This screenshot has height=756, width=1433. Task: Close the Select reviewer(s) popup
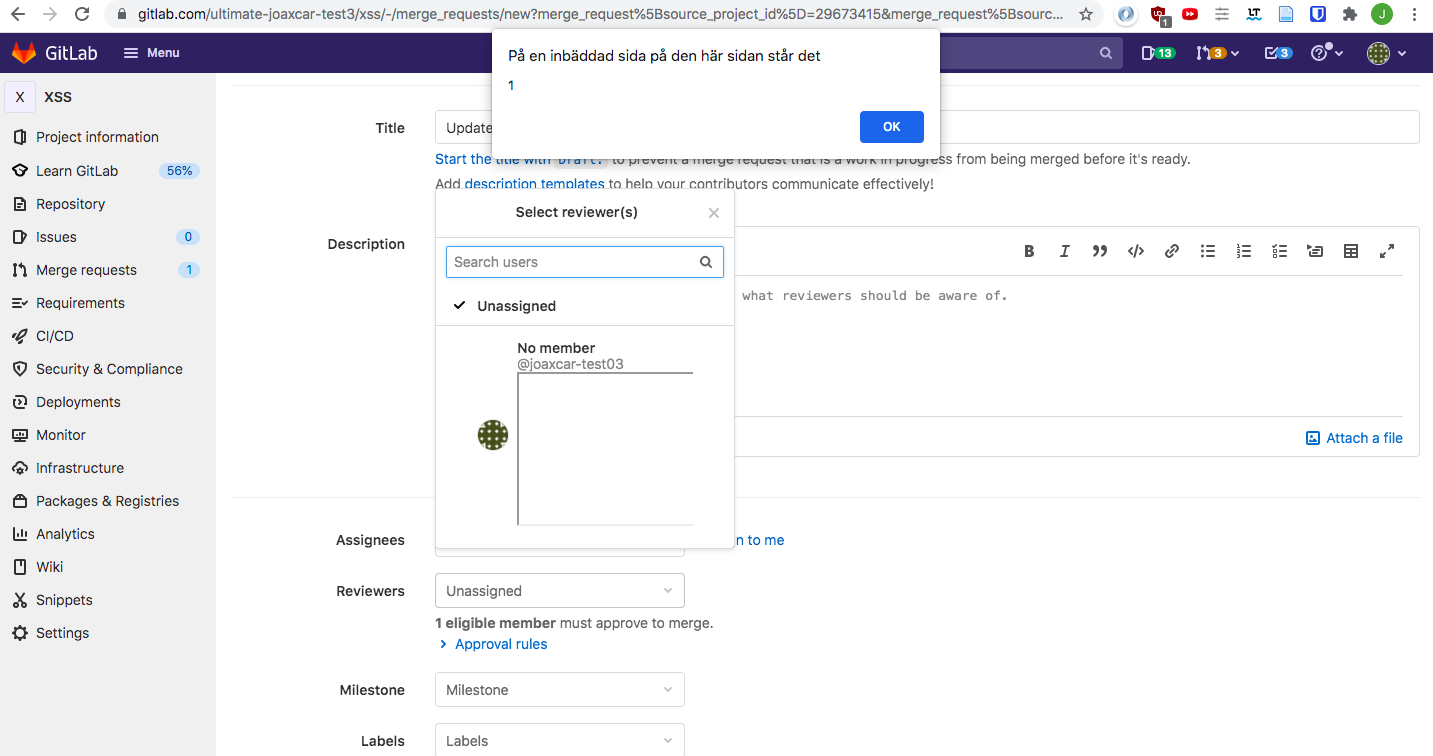714,213
